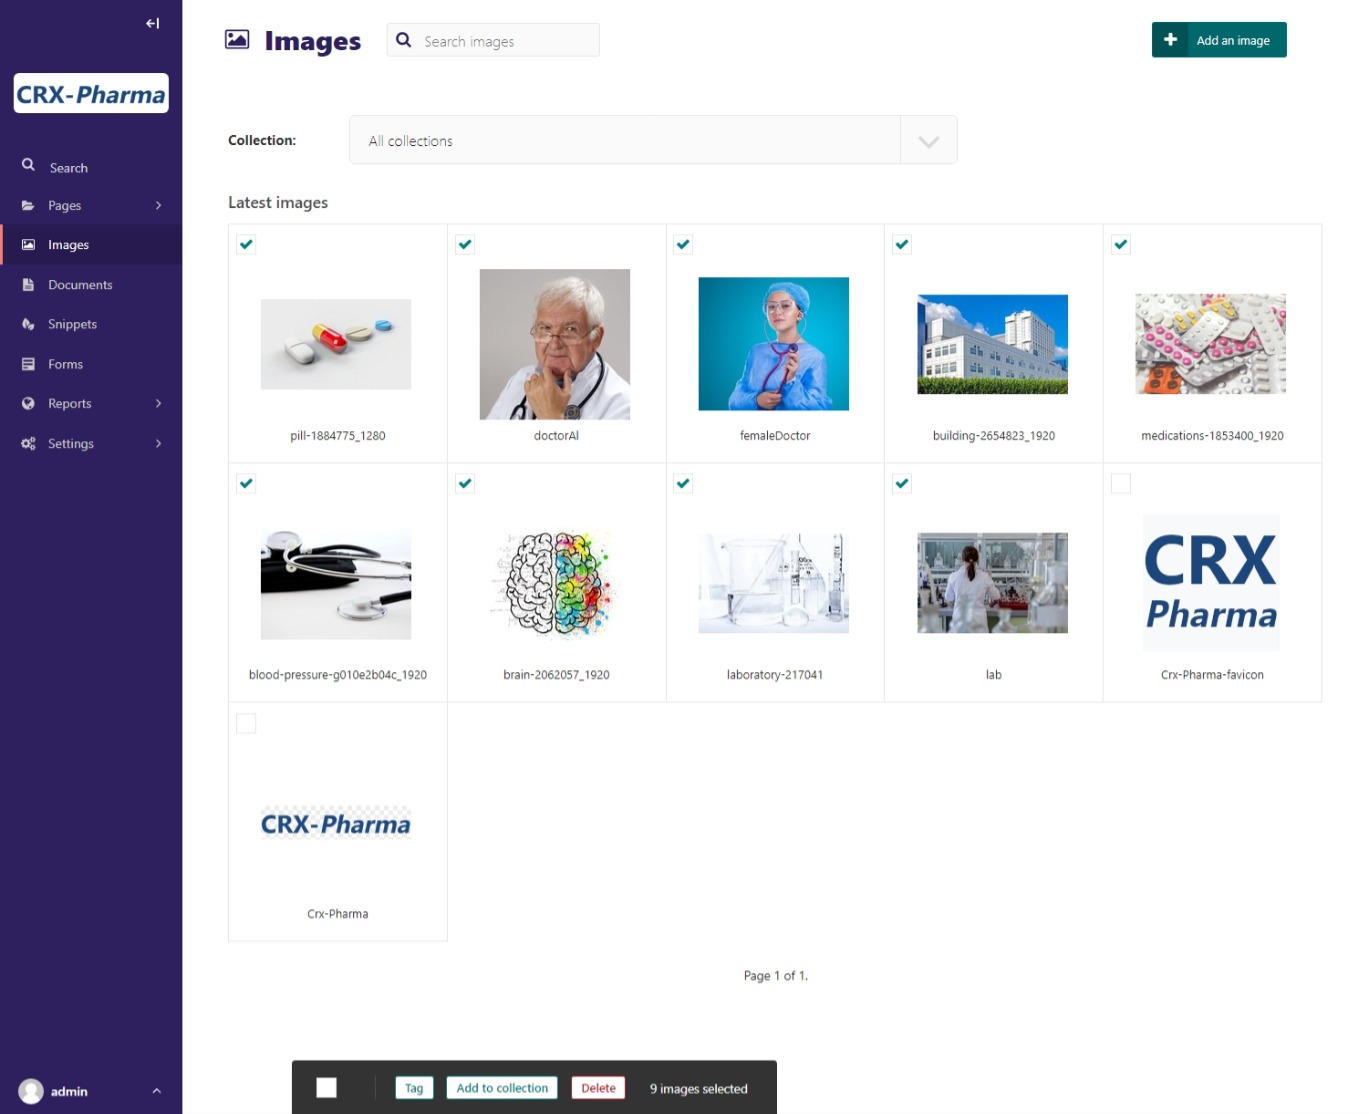The width and height of the screenshot is (1369, 1114).
Task: Click the Add an image button
Action: pyautogui.click(x=1219, y=40)
